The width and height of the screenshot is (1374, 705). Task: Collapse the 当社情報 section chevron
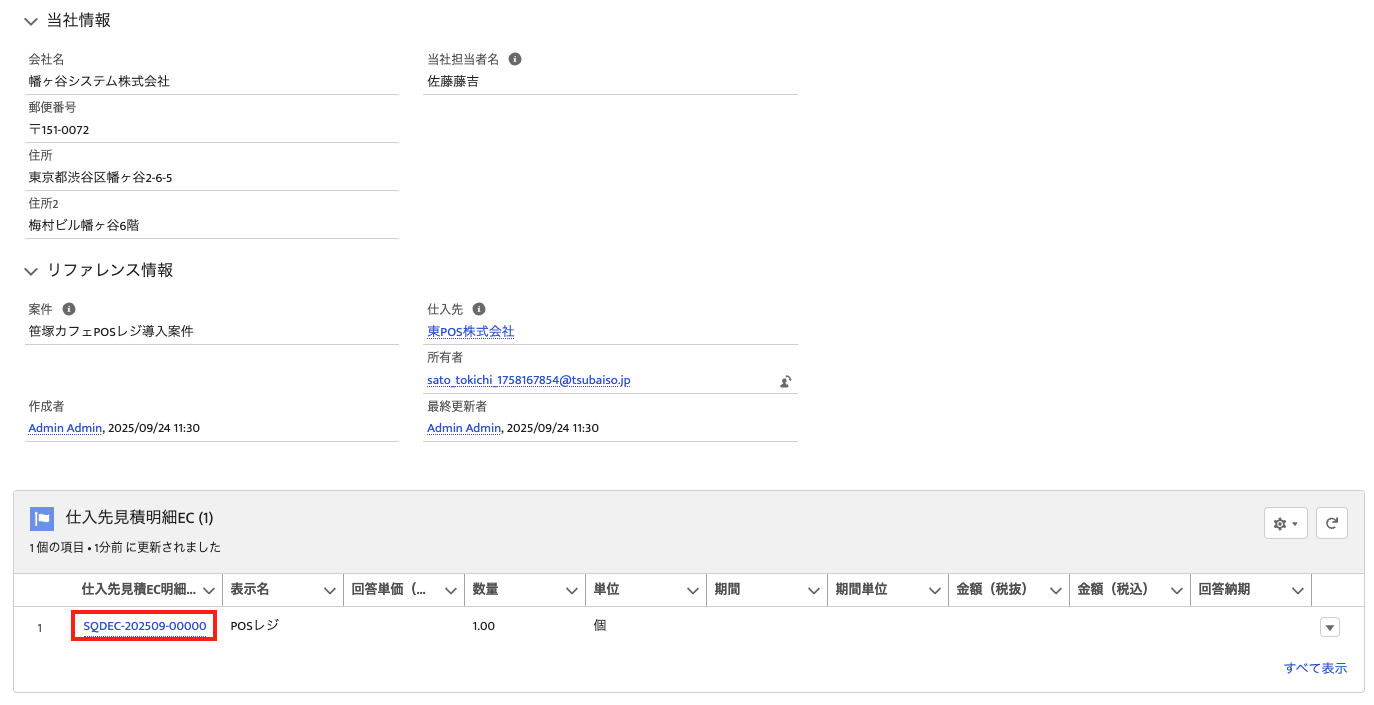click(31, 21)
